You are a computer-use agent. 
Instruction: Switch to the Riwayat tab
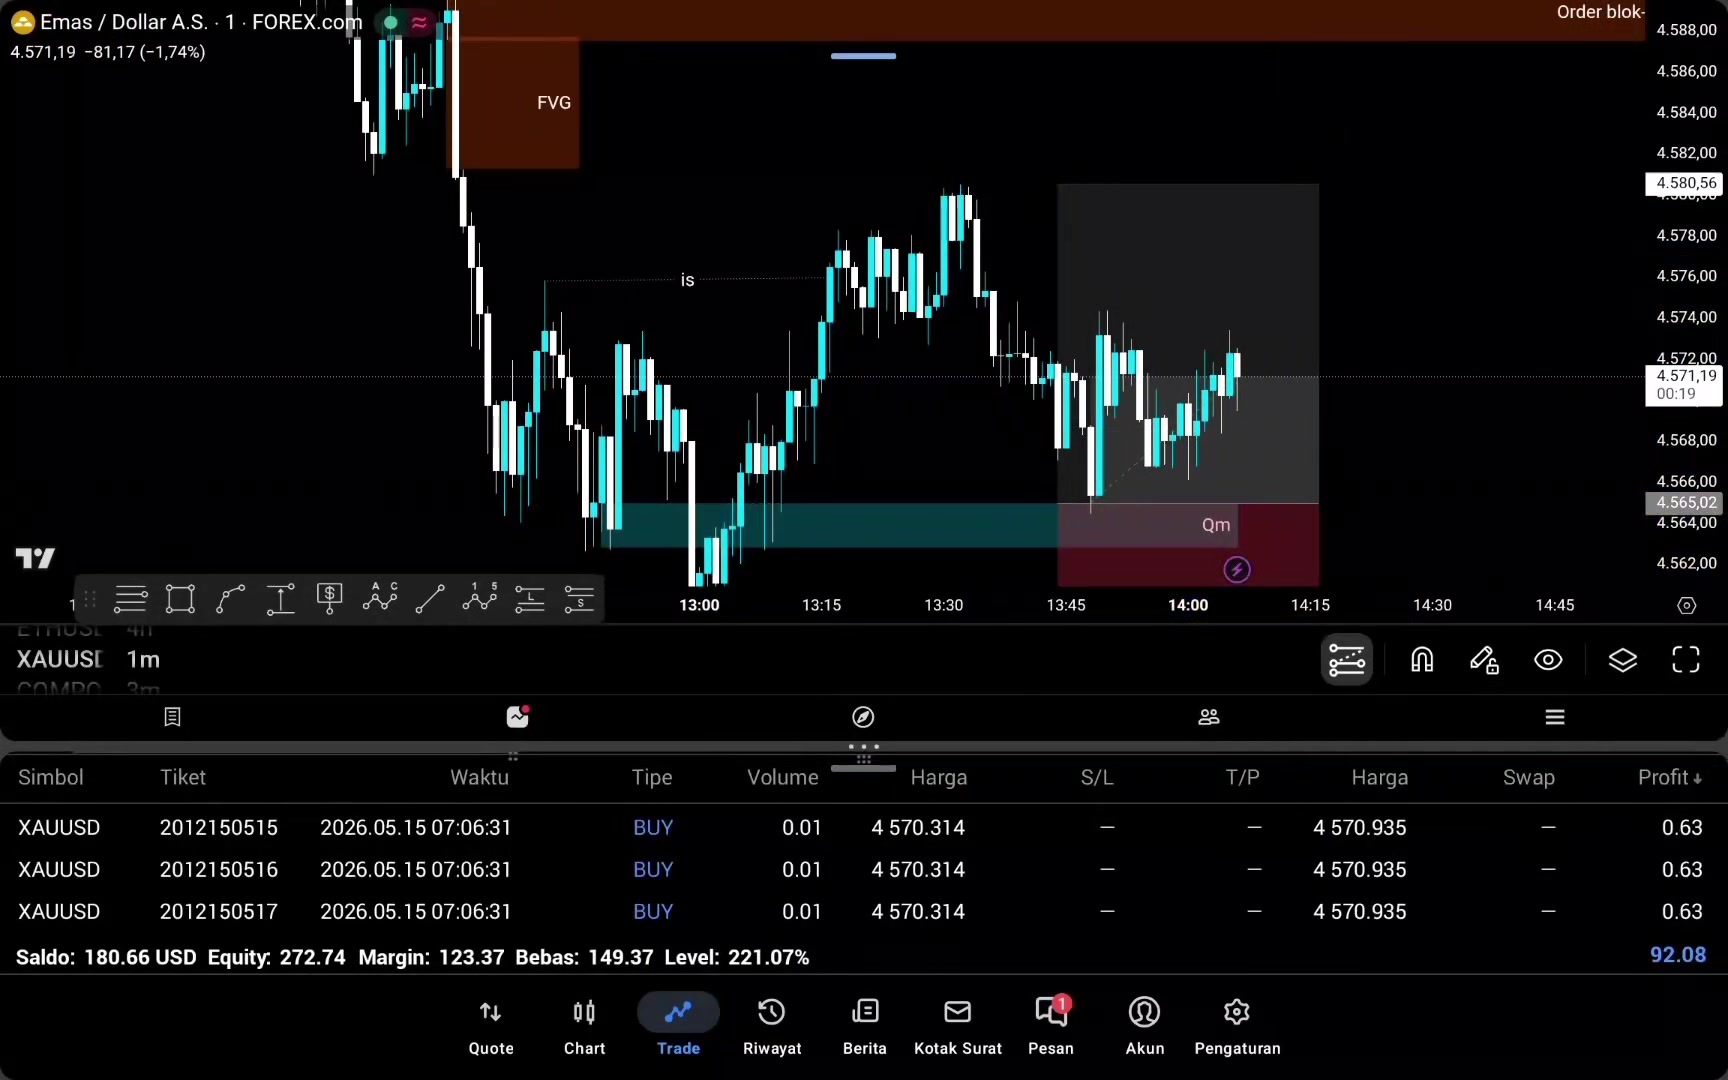[772, 1026]
